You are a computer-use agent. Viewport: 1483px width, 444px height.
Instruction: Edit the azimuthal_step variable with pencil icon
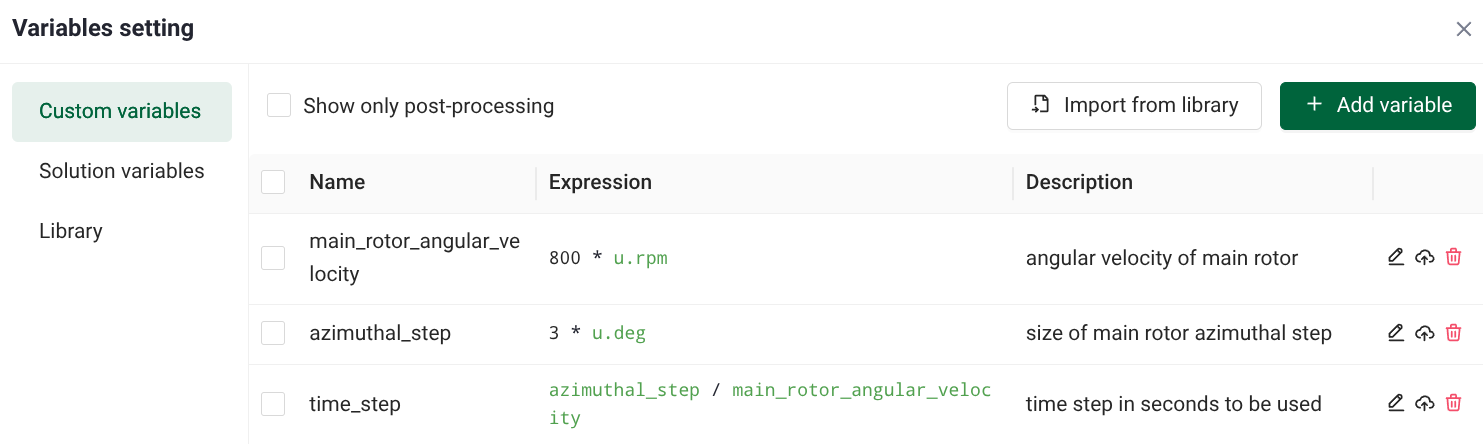(x=1396, y=333)
